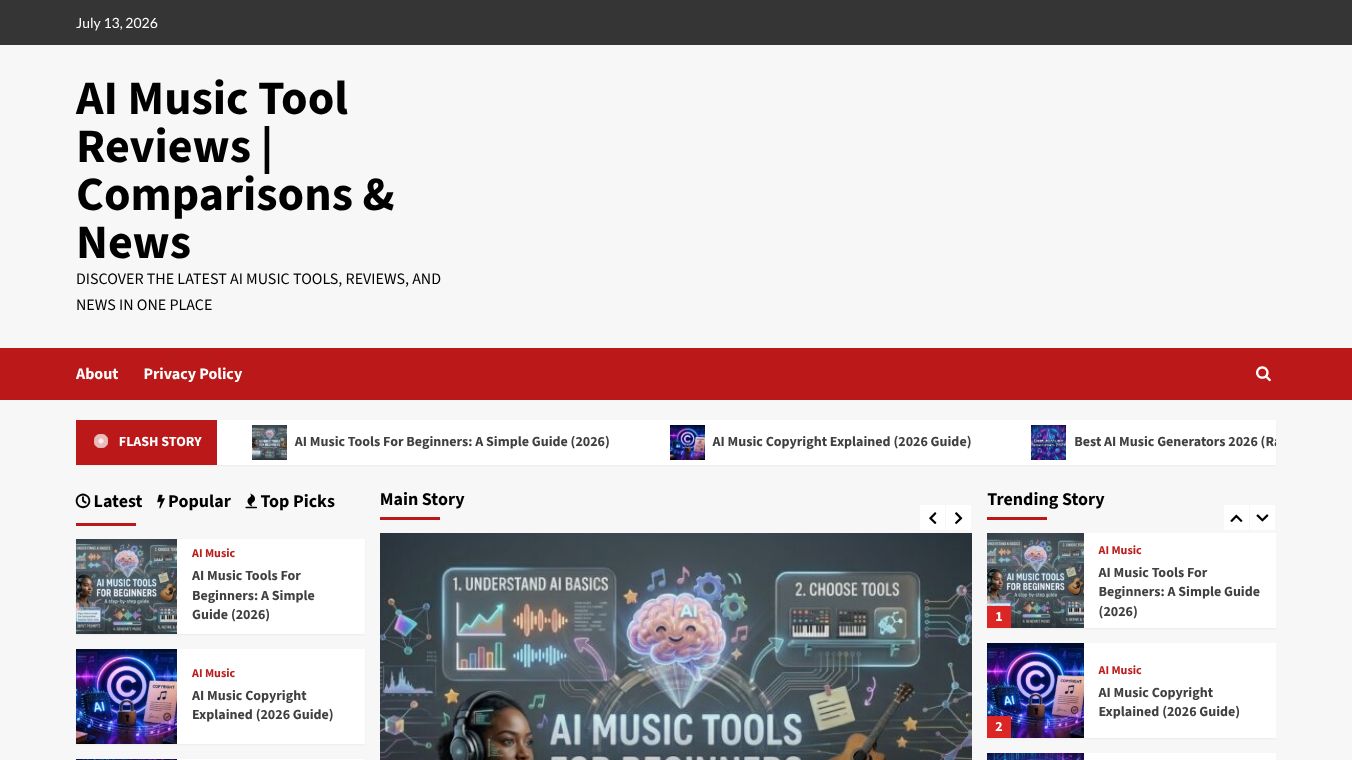Switch to the Top Picks tab

click(x=290, y=501)
